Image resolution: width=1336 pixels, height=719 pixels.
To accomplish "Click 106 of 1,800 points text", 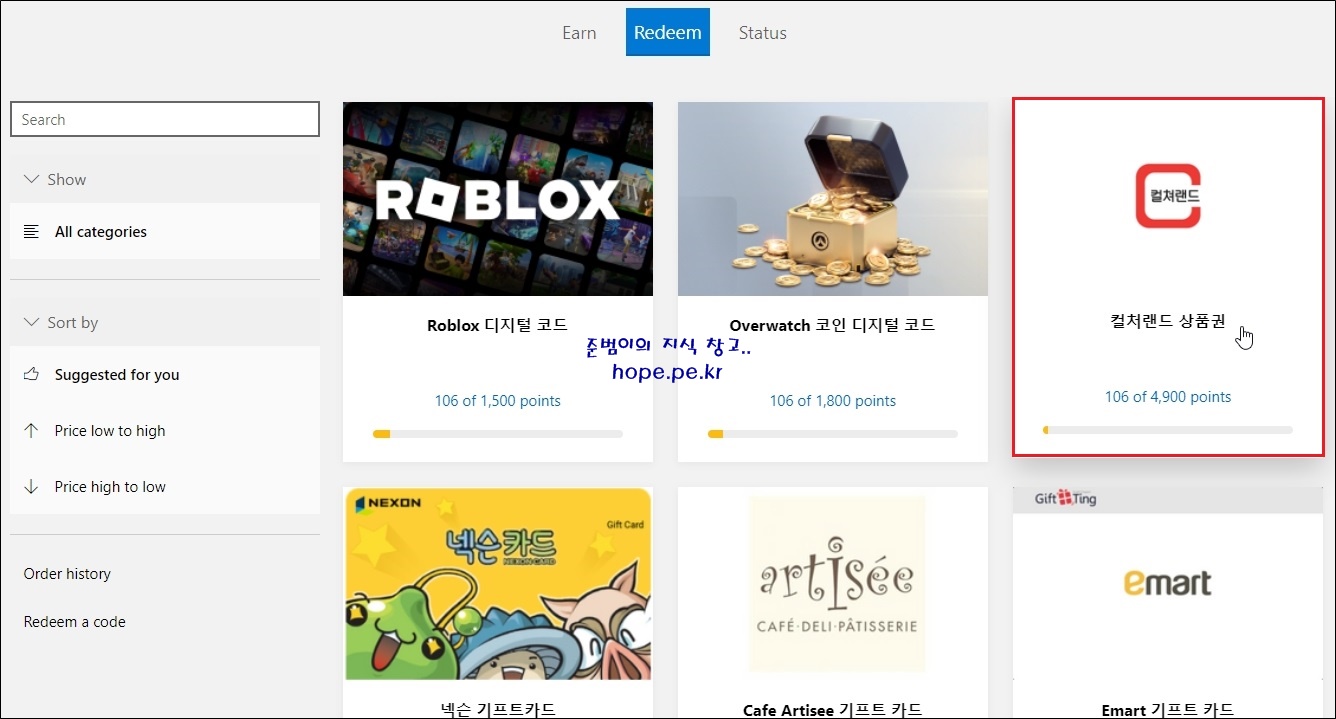I will [832, 401].
